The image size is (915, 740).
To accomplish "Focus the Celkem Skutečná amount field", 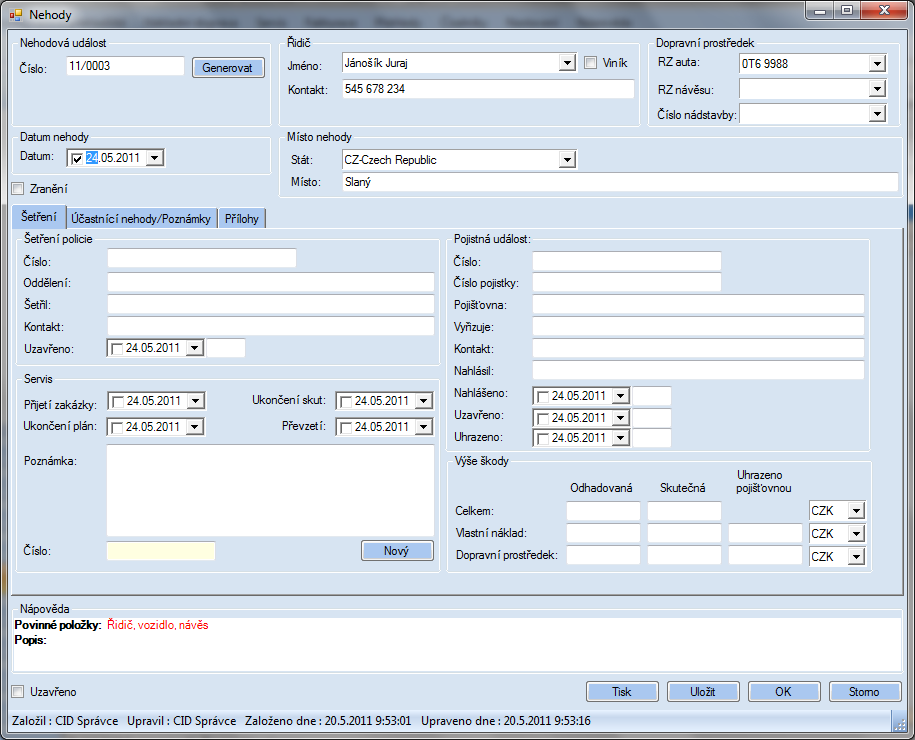I will pyautogui.click(x=684, y=511).
